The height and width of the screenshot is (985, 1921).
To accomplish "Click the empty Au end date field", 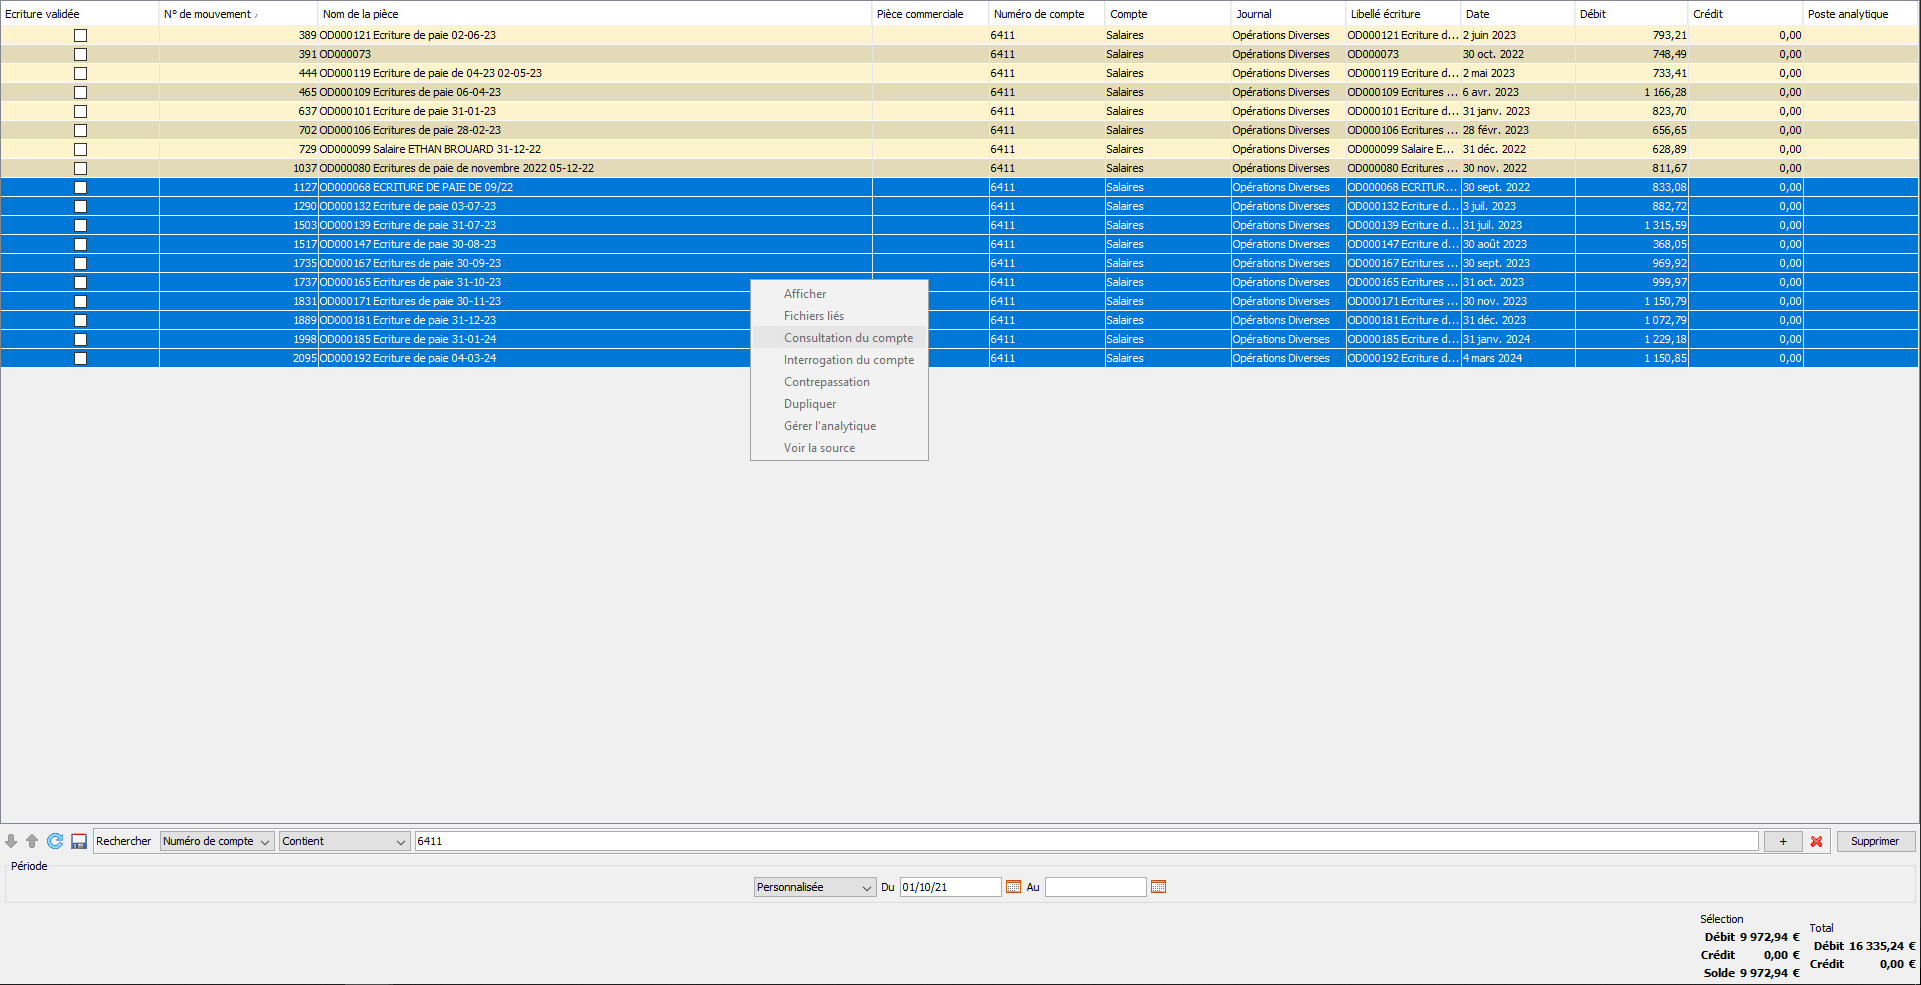I will pos(1095,887).
